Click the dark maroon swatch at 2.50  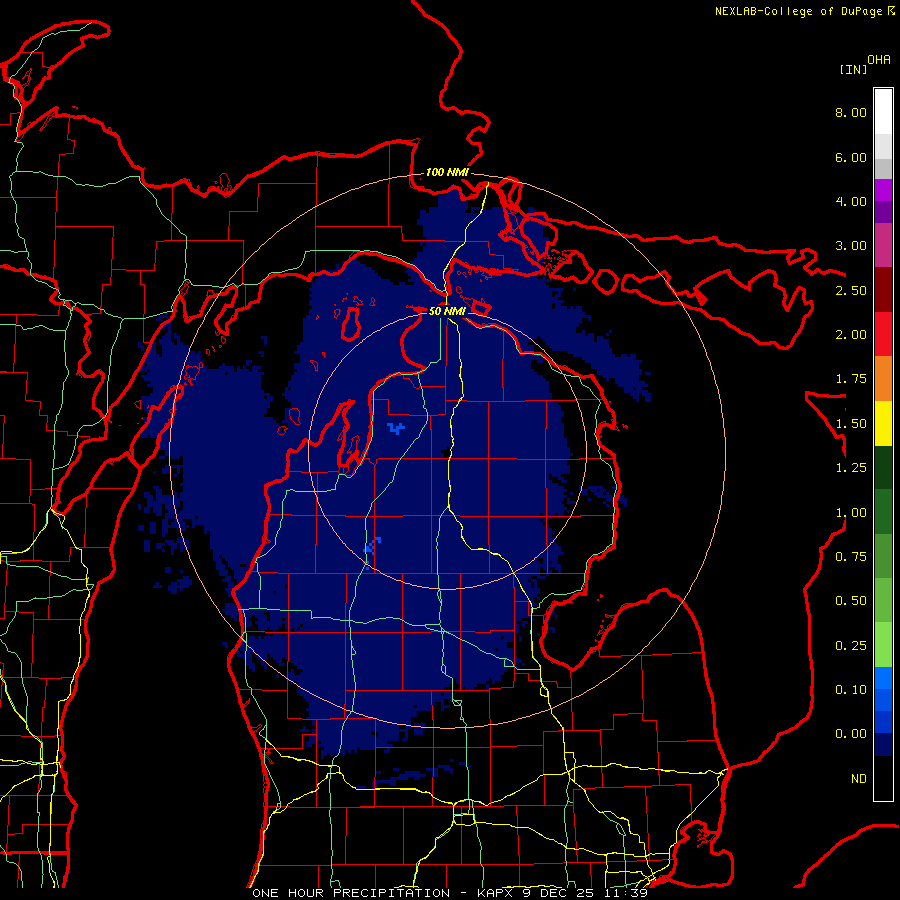[883, 290]
